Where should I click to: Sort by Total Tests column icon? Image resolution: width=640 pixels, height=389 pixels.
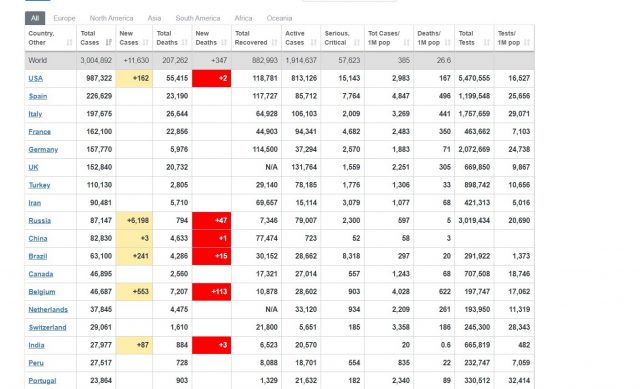(x=487, y=42)
